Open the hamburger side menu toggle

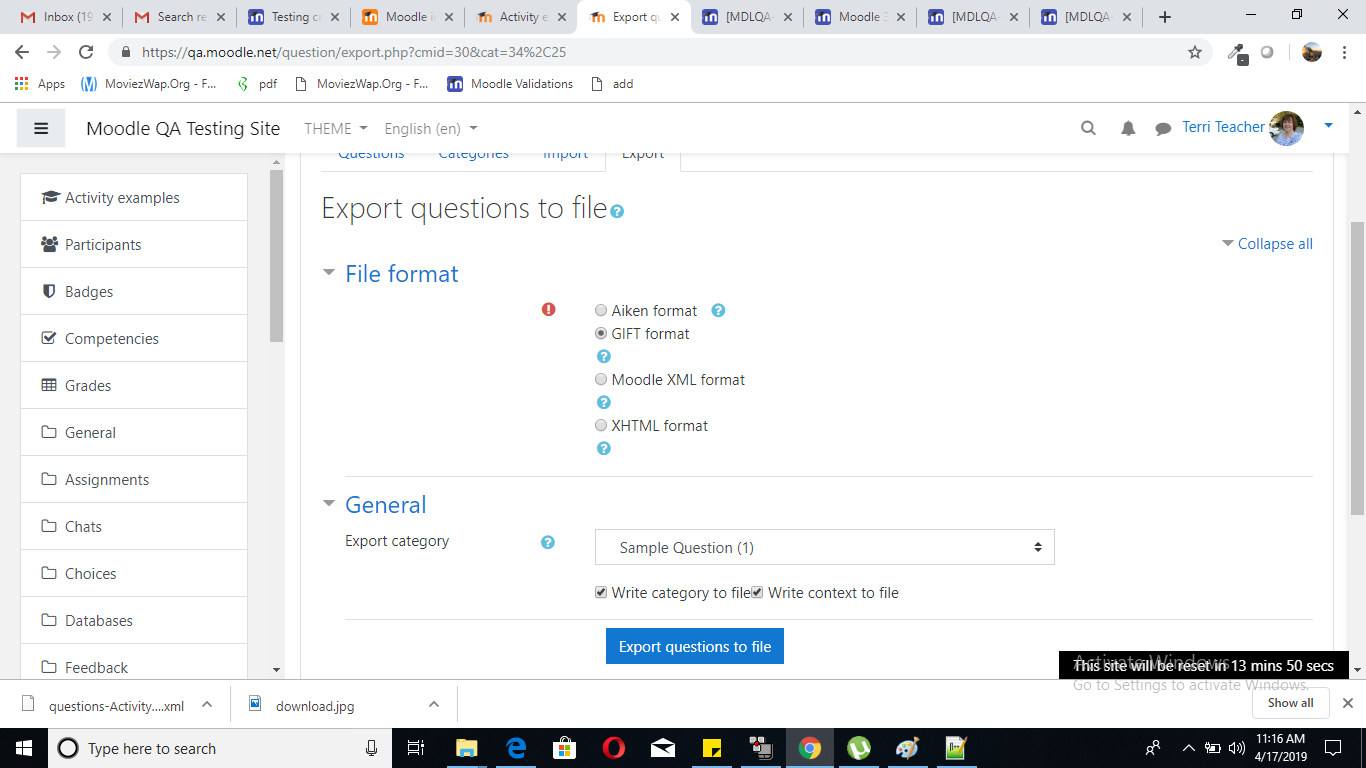coord(41,128)
